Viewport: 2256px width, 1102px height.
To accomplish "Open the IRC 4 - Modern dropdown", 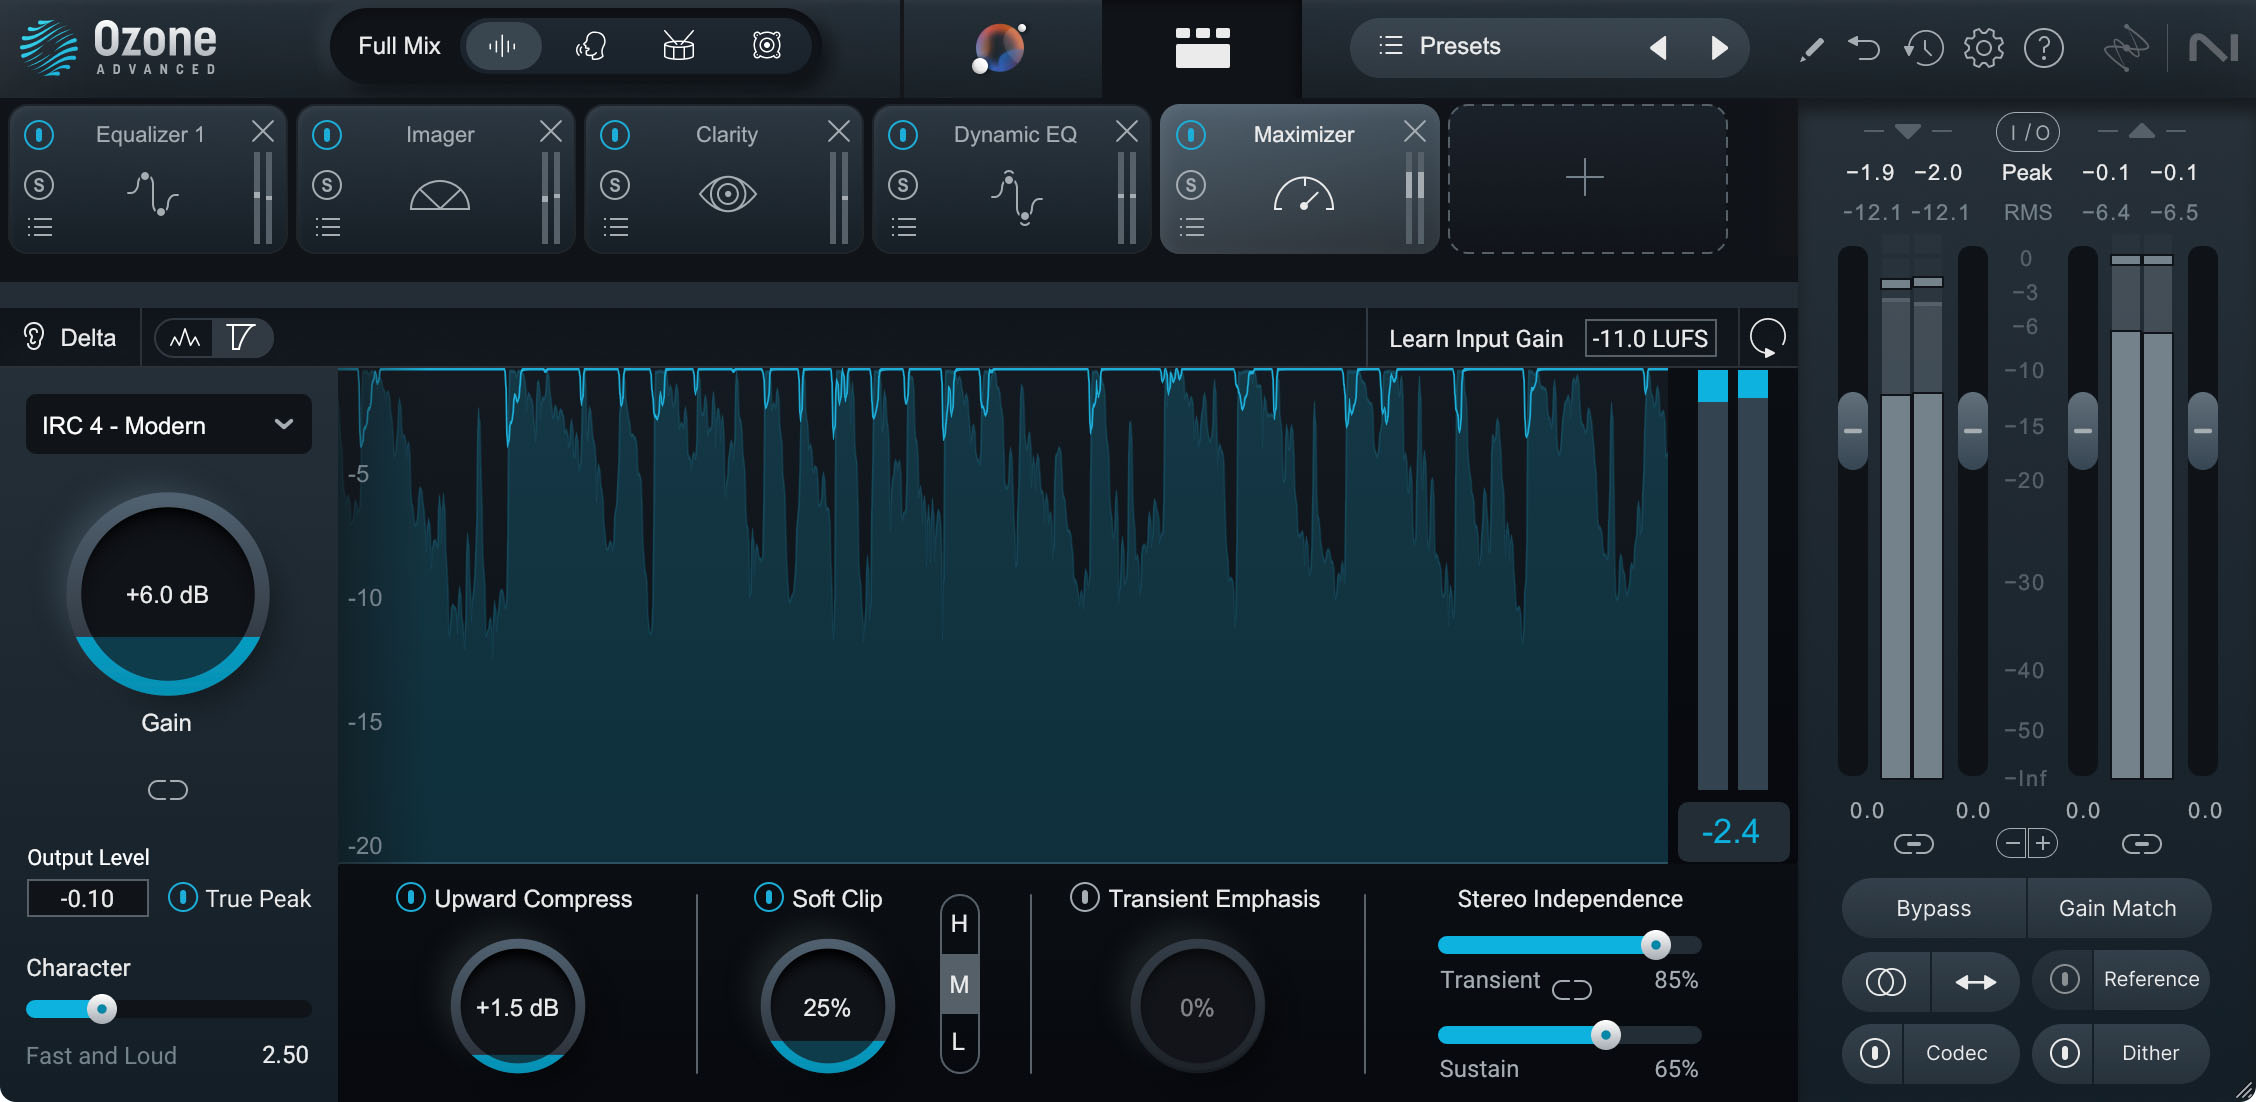I will [168, 424].
